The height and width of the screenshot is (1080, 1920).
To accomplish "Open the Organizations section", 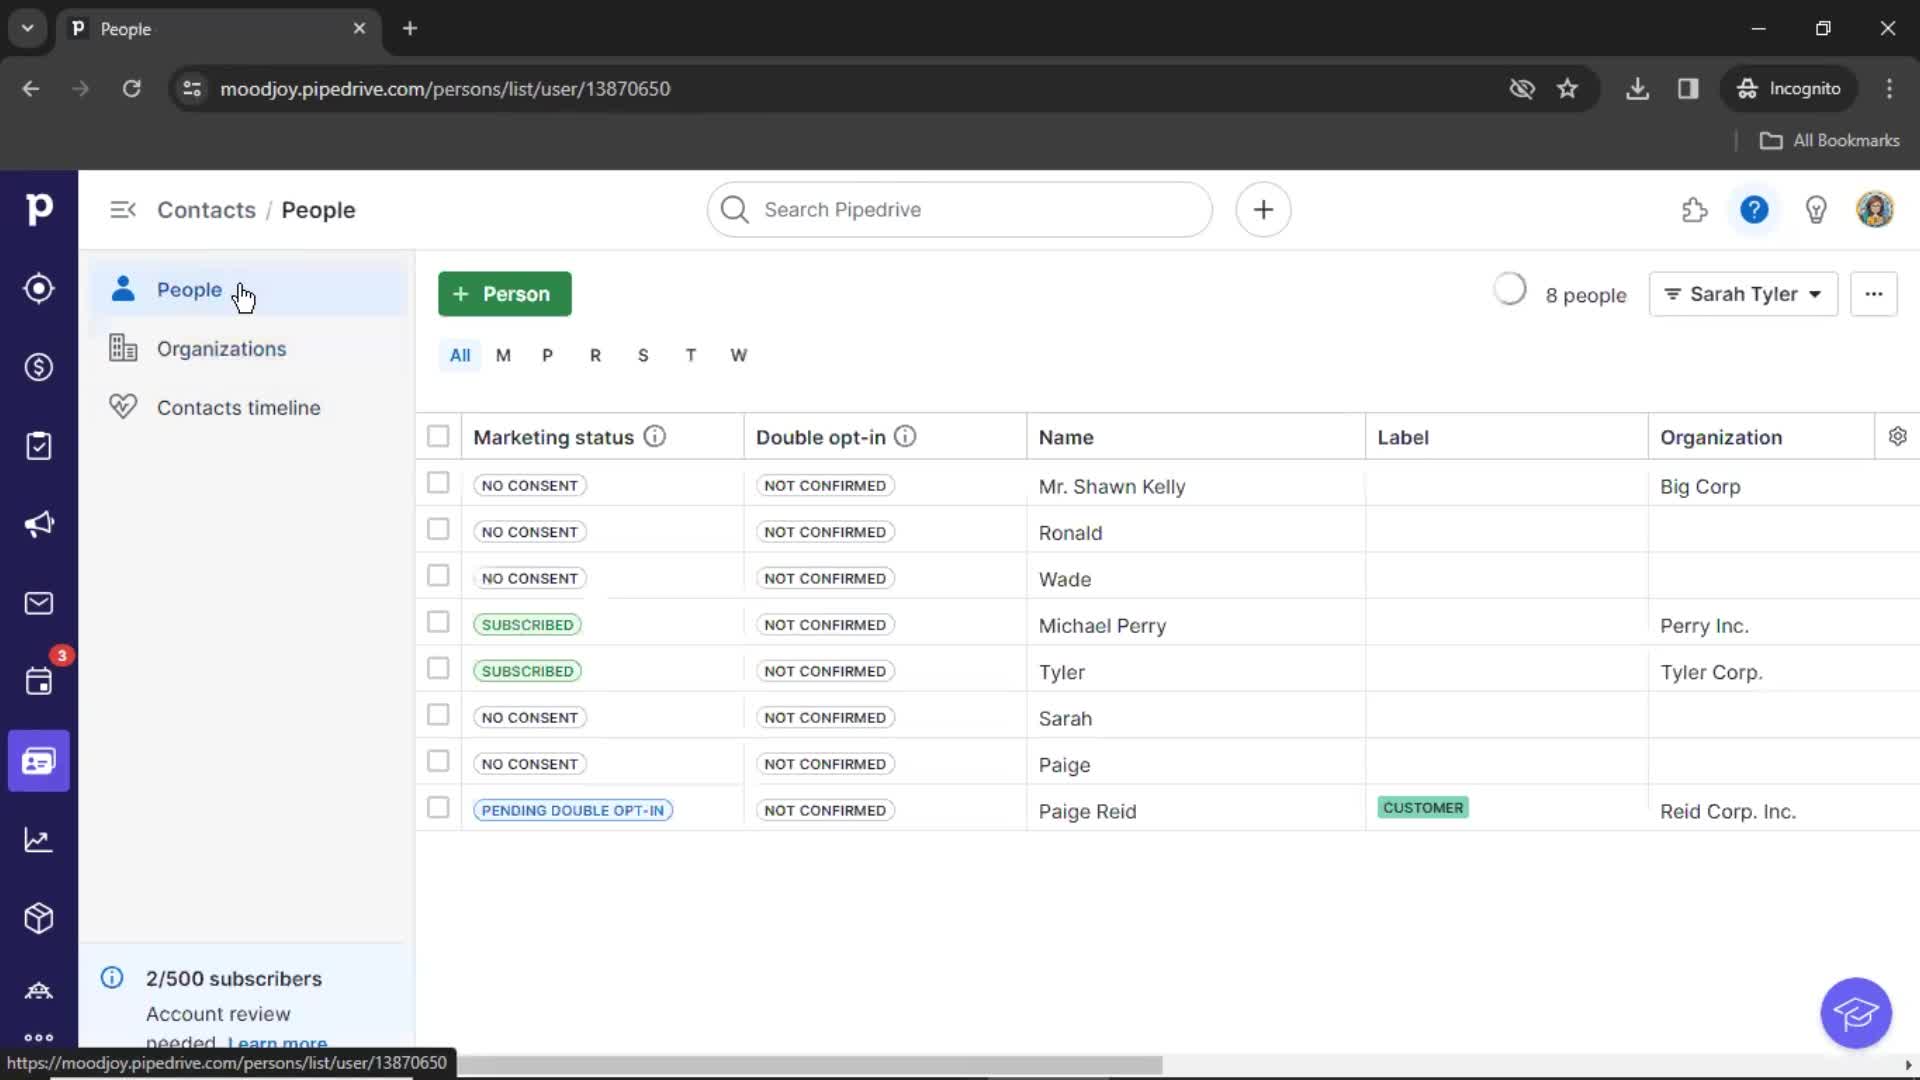I will (222, 347).
